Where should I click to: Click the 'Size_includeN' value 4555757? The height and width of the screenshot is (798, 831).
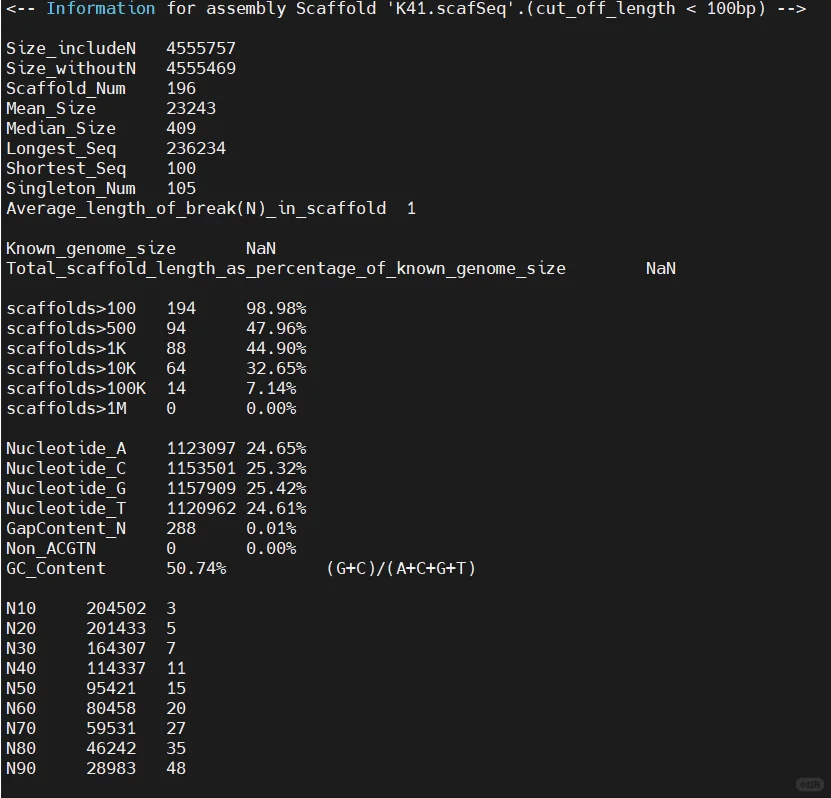[x=201, y=48]
